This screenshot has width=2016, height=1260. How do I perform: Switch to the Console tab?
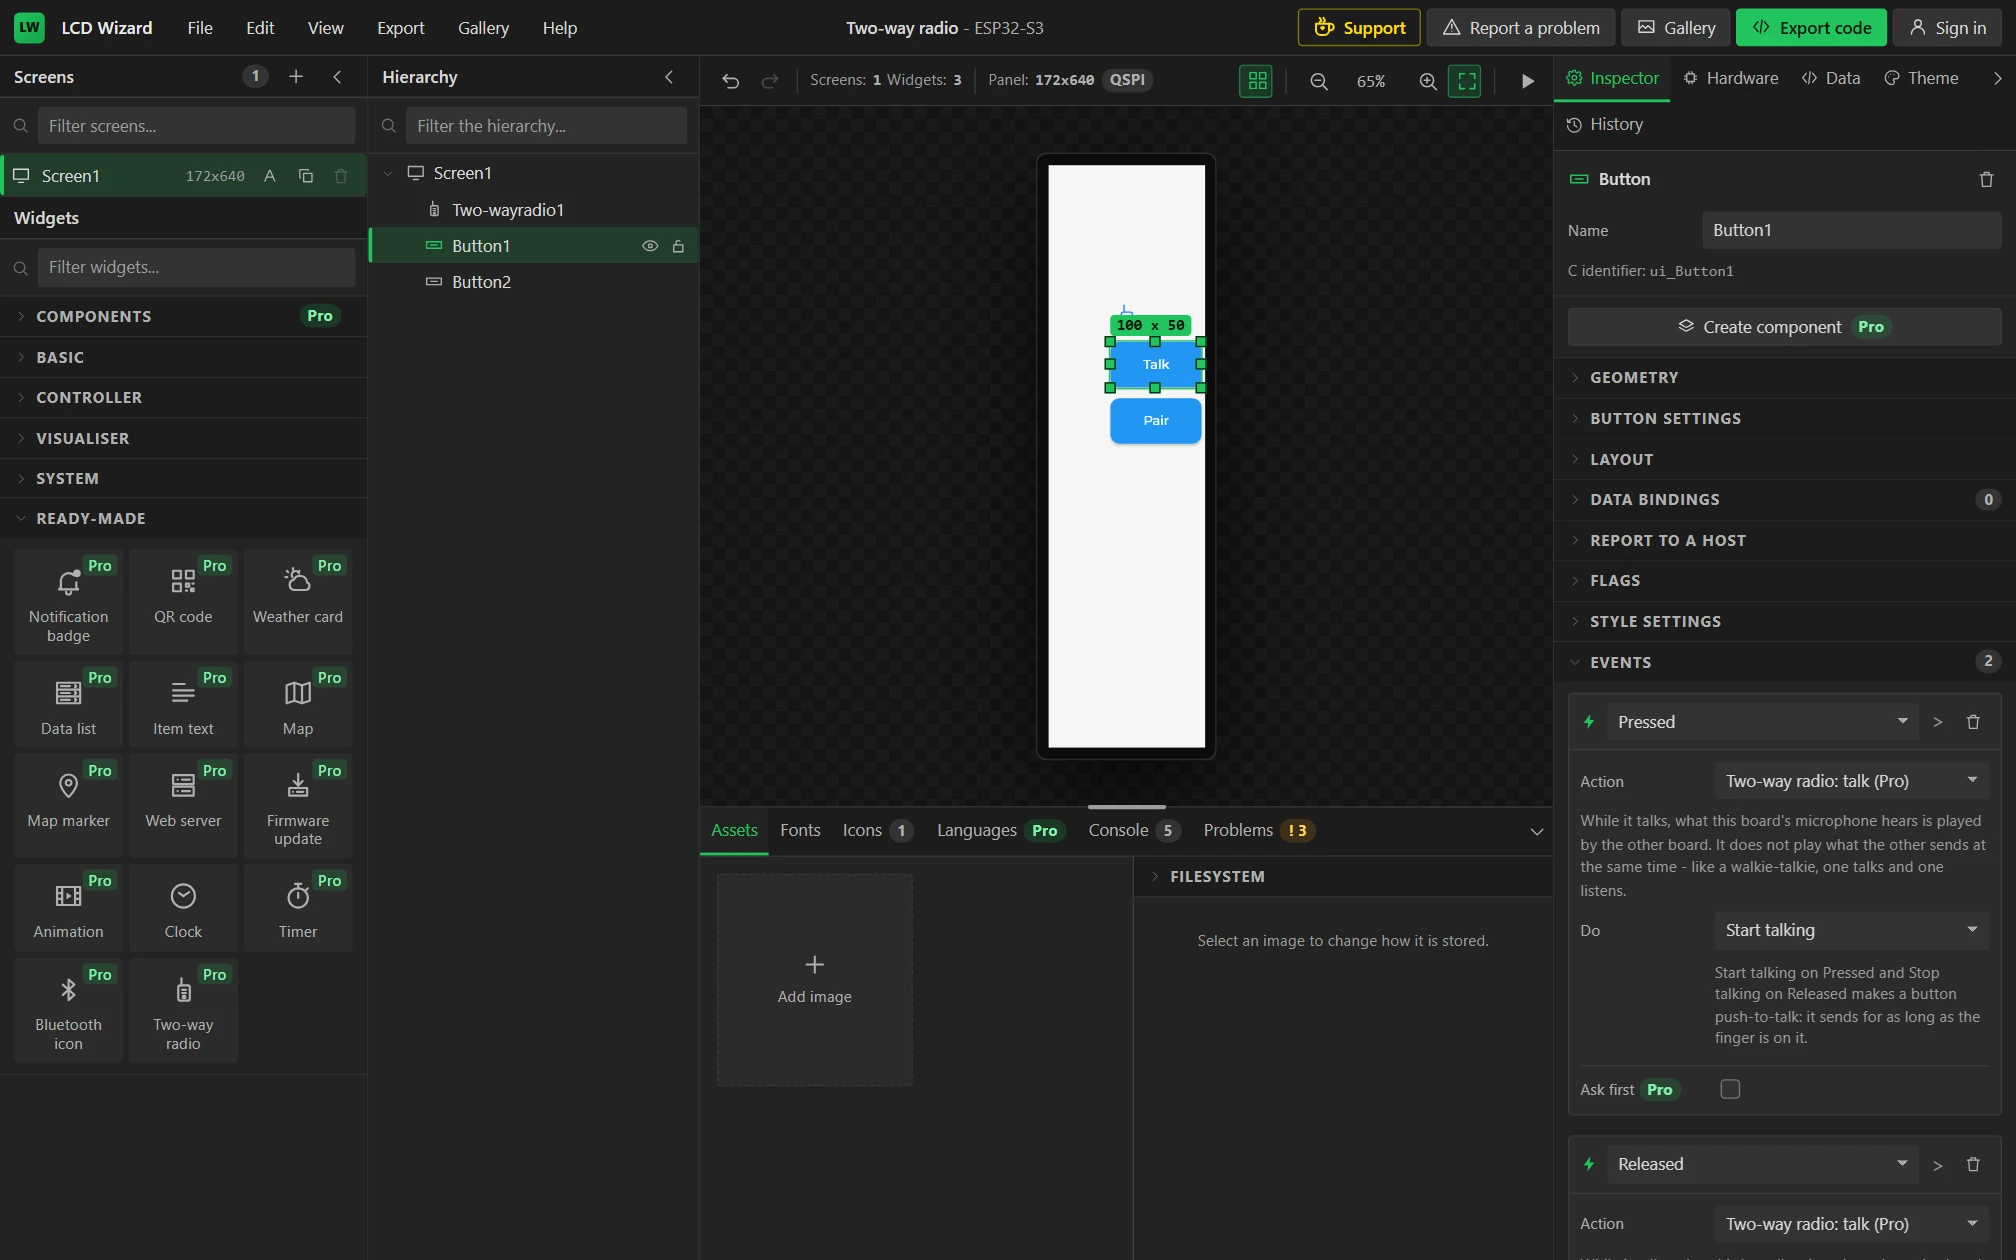[1133, 830]
